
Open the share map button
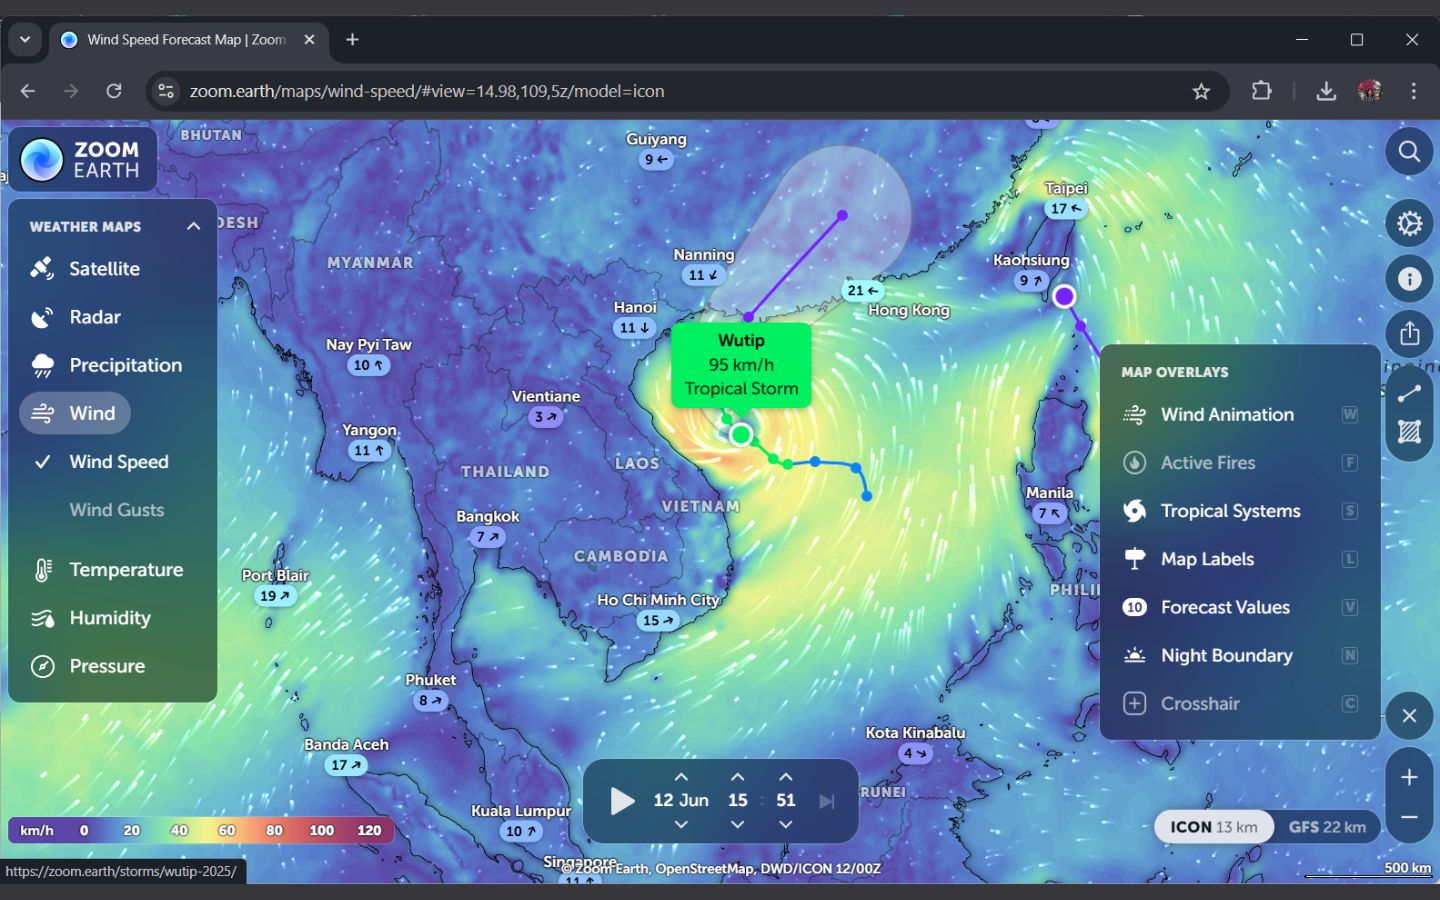tap(1409, 334)
